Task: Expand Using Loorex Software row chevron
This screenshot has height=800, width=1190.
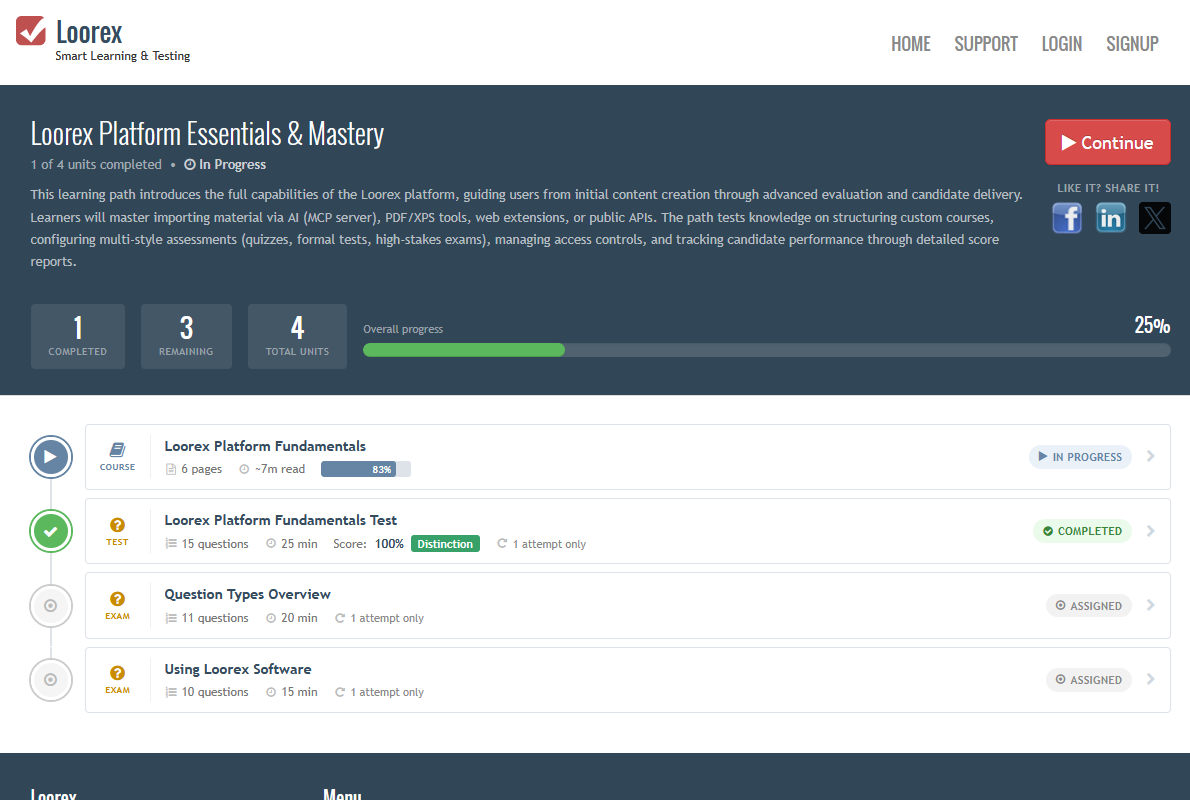Action: 1151,679
